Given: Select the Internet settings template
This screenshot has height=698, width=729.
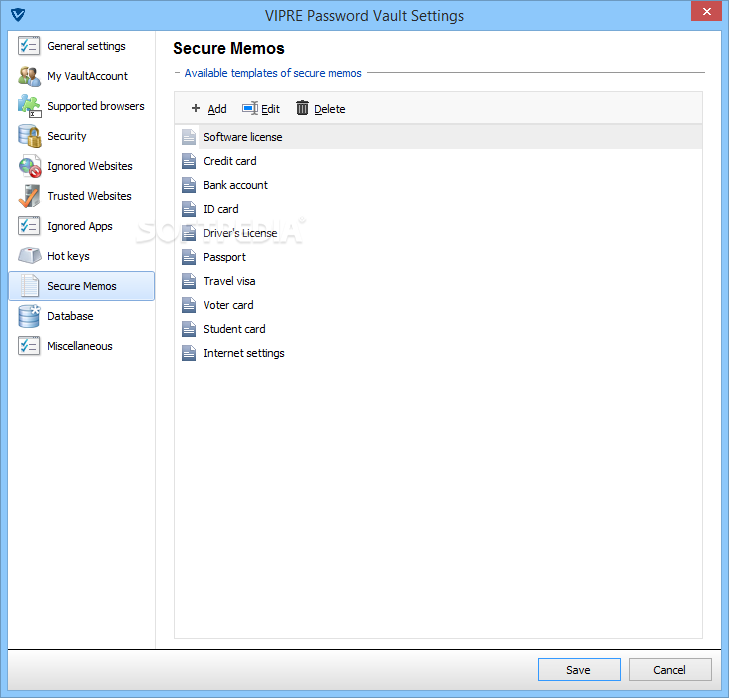Looking at the screenshot, I should 438,353.
